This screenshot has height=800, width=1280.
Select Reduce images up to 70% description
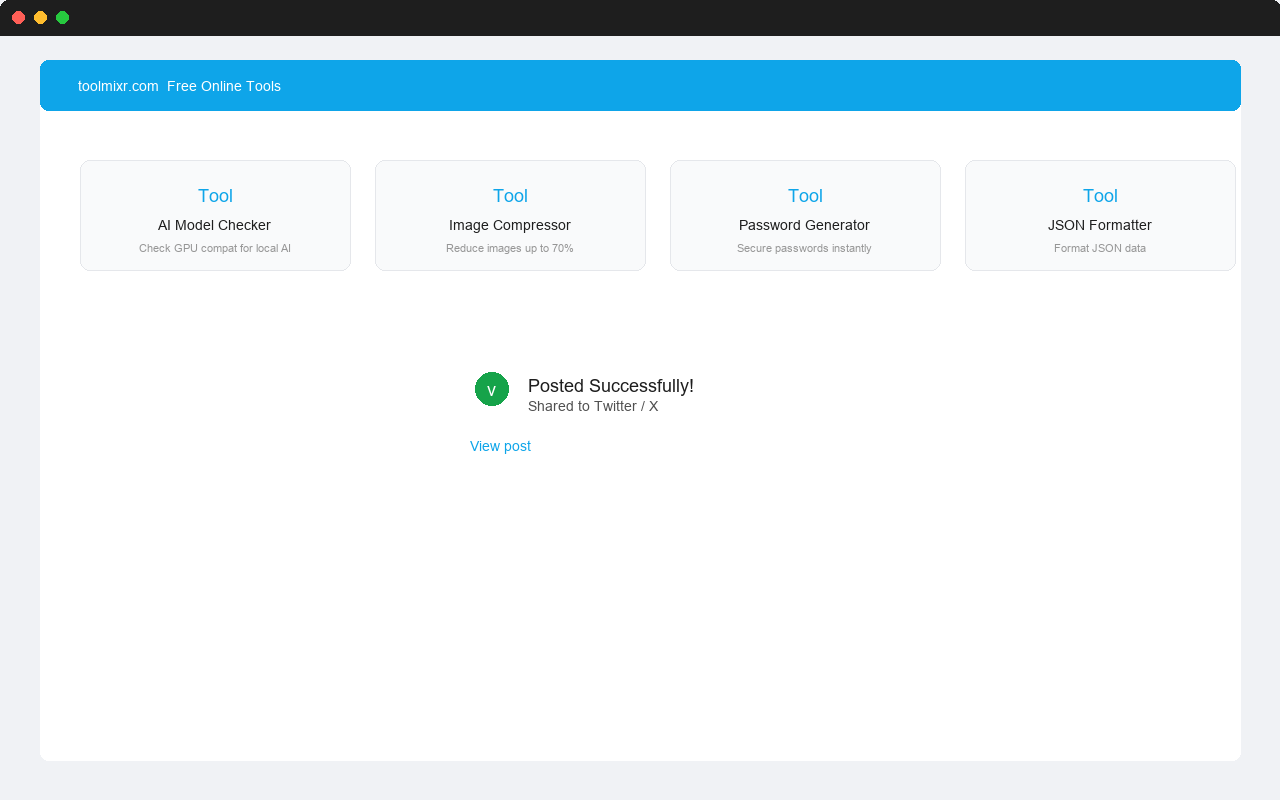510,248
